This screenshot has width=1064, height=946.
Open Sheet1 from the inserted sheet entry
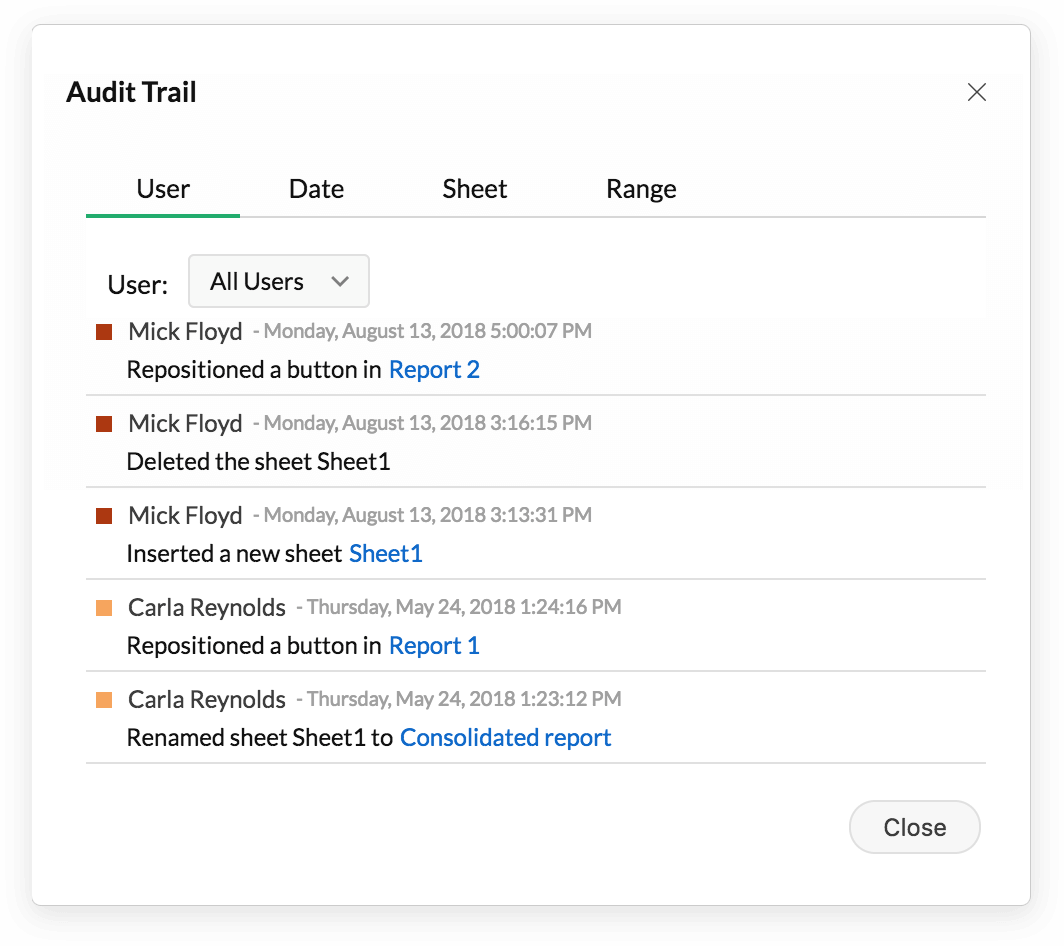pos(385,553)
